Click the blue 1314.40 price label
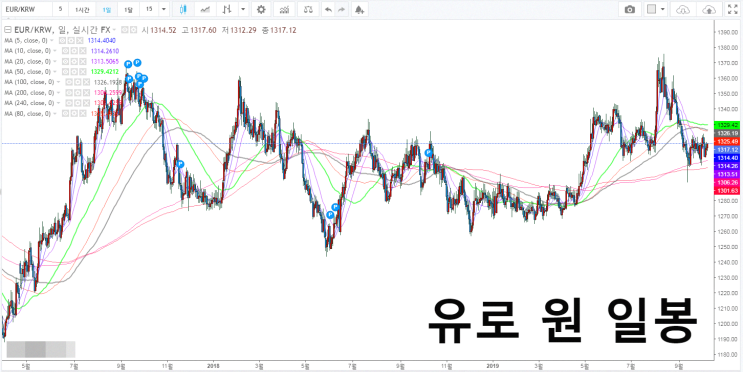743x372 pixels. click(727, 157)
